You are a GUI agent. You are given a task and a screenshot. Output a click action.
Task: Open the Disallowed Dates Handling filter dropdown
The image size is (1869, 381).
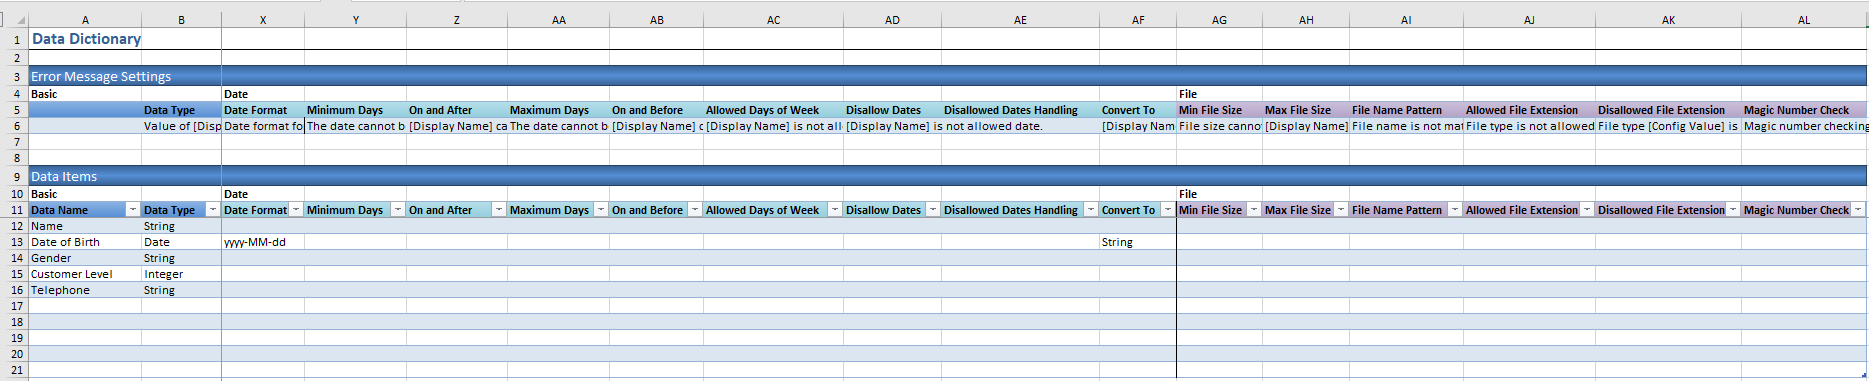(1091, 210)
